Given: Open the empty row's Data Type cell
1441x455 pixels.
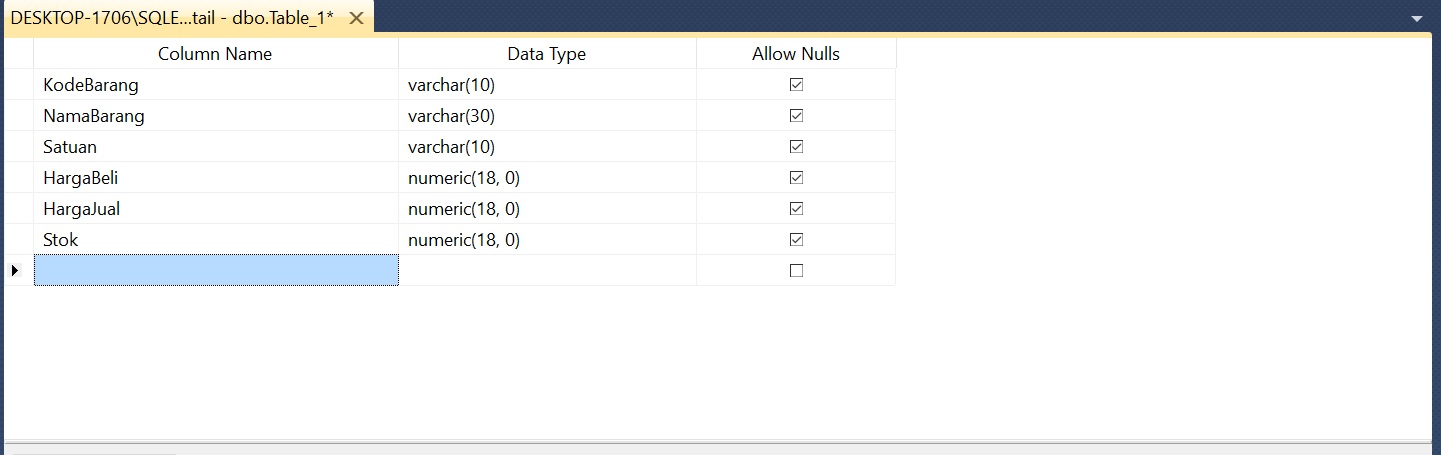Looking at the screenshot, I should coord(547,270).
